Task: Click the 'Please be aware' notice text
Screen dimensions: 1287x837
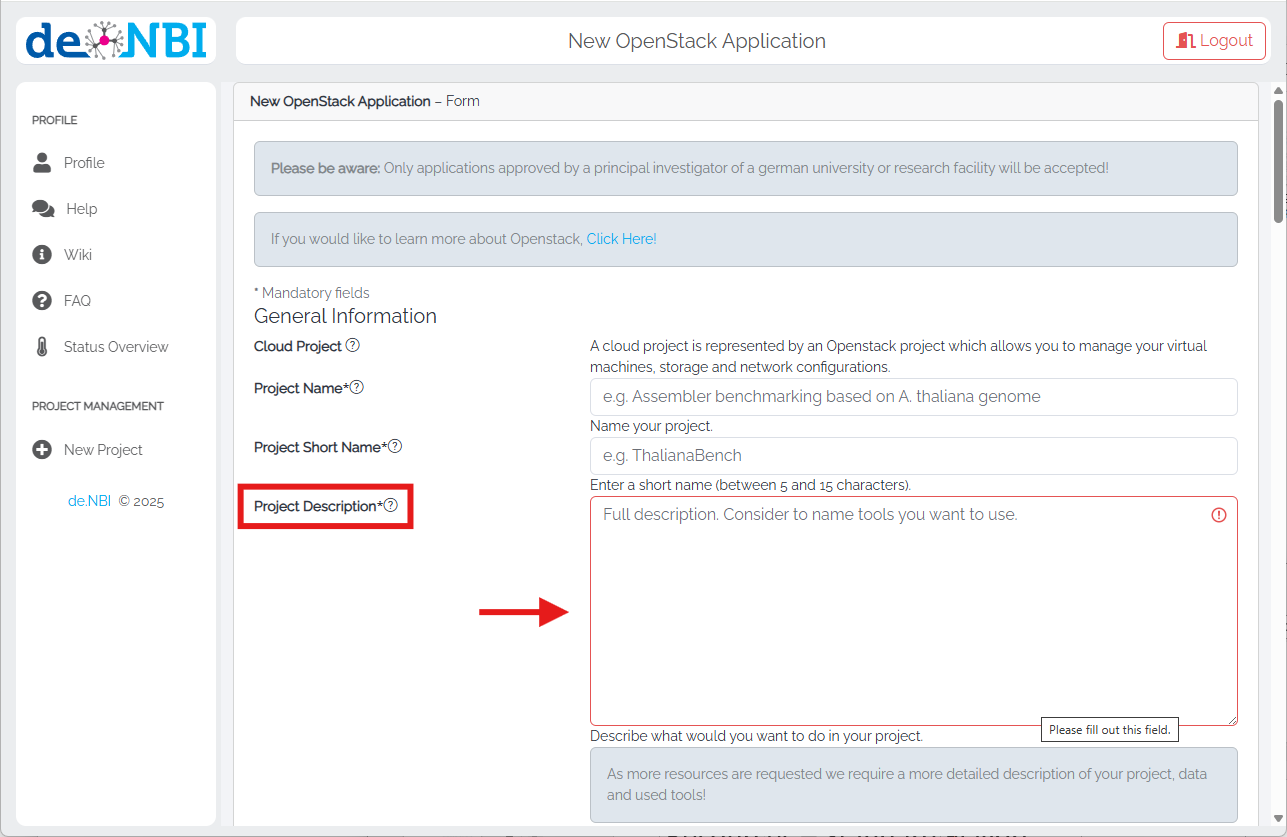Action: (x=690, y=168)
